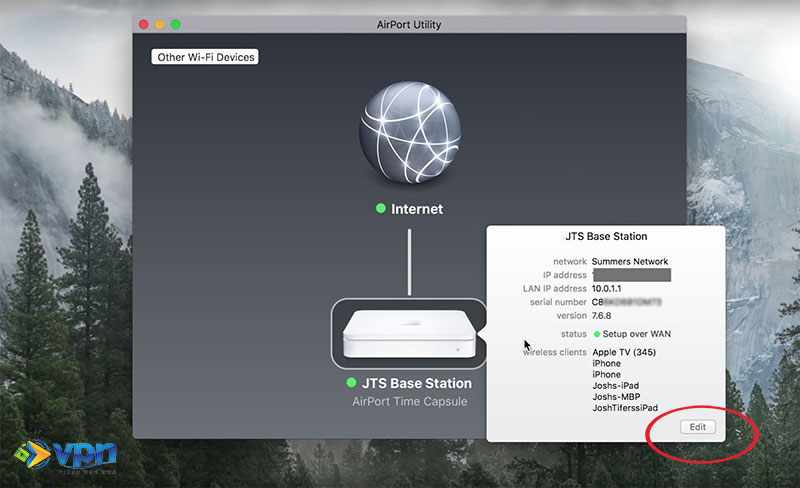Open Other Wi-Fi Devices list

coord(205,57)
